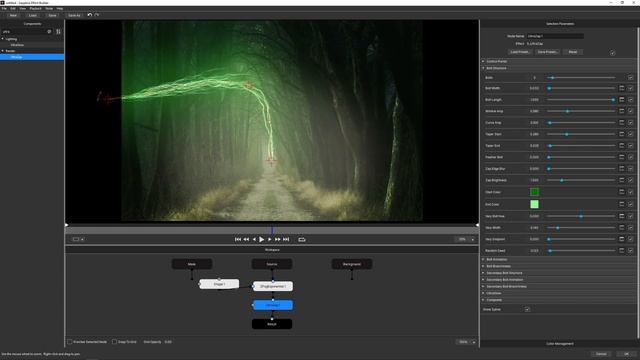This screenshot has height=360, width=640.
Task: Open the Start Color green swatch
Action: click(534, 192)
